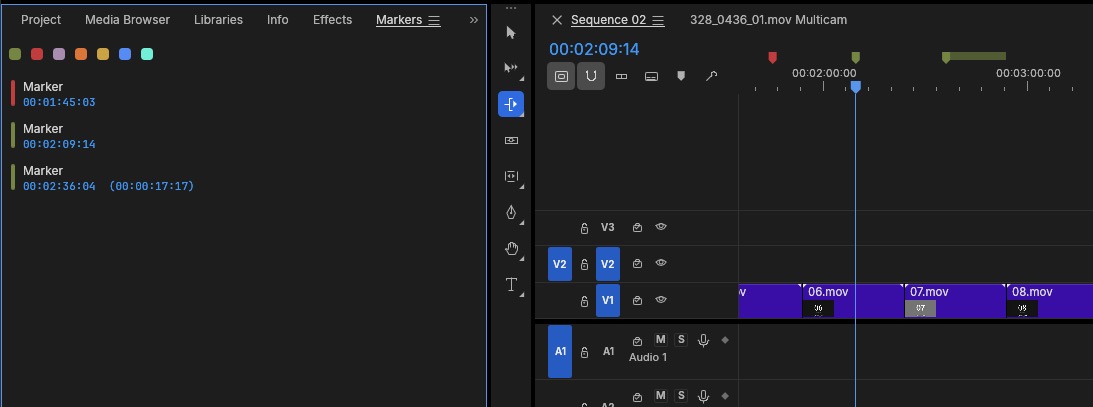
Task: Enable voice-over record on A1
Action: (x=703, y=340)
